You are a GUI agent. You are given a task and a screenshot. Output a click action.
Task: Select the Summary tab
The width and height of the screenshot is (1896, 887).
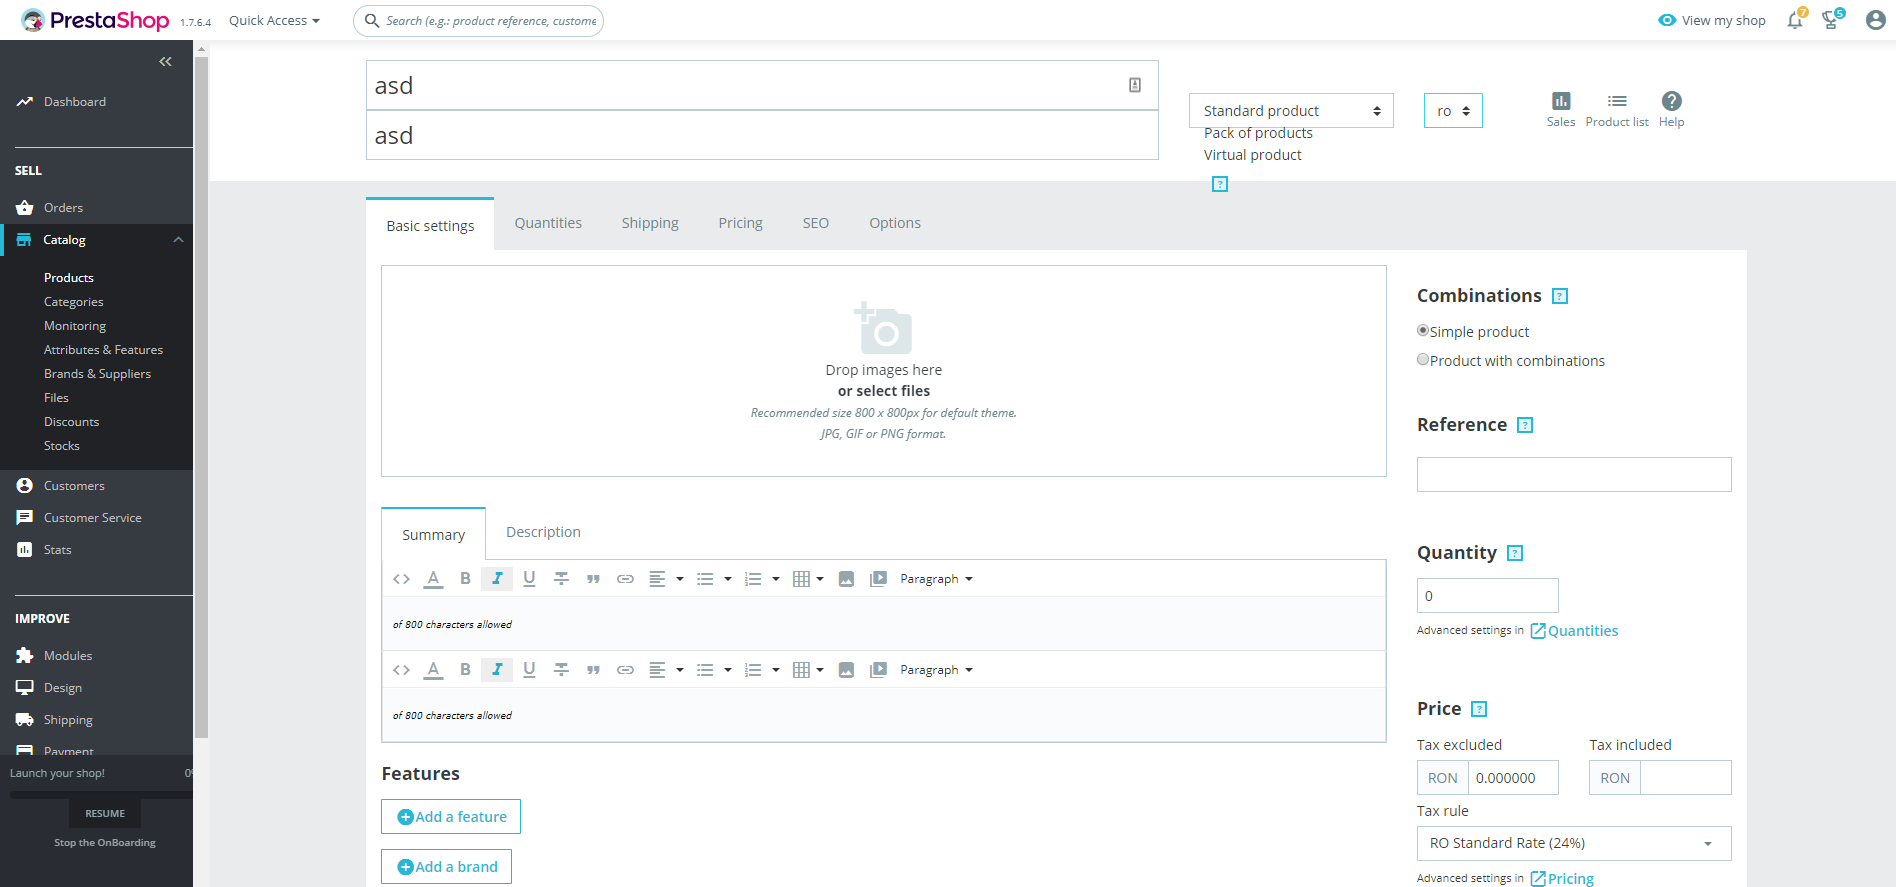[x=433, y=534]
